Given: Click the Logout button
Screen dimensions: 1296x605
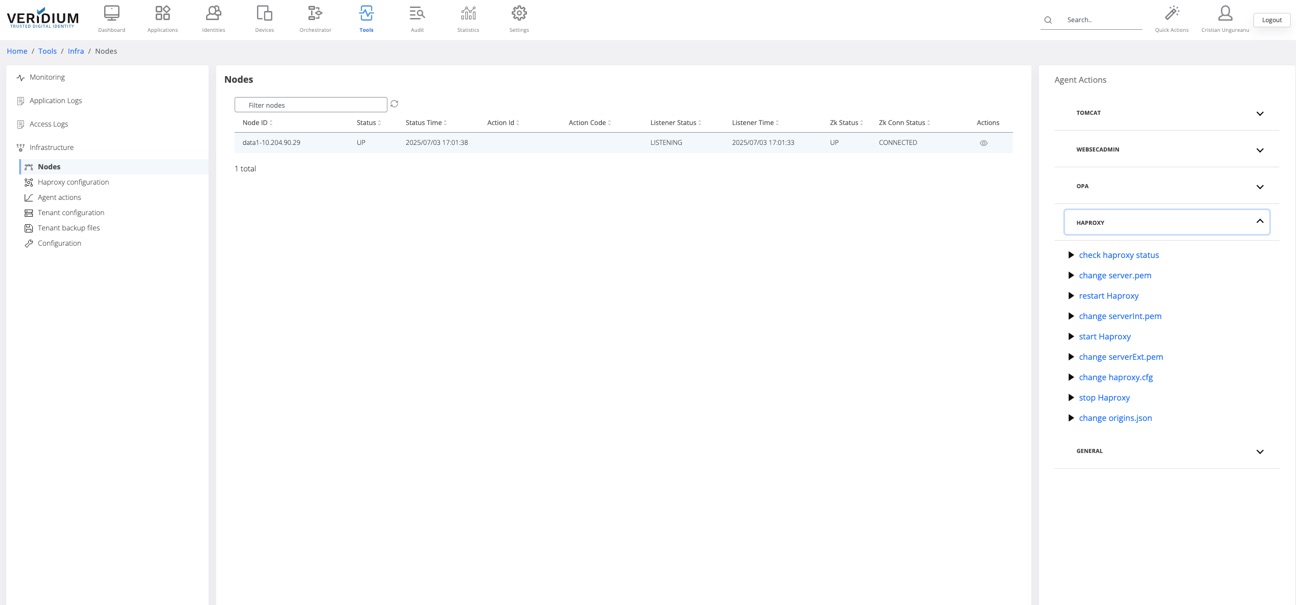Looking at the screenshot, I should (x=1271, y=20).
